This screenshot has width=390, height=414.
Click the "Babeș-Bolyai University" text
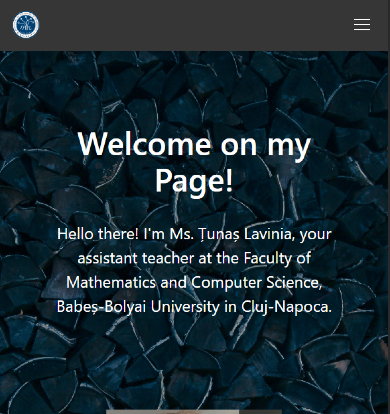tap(138, 307)
